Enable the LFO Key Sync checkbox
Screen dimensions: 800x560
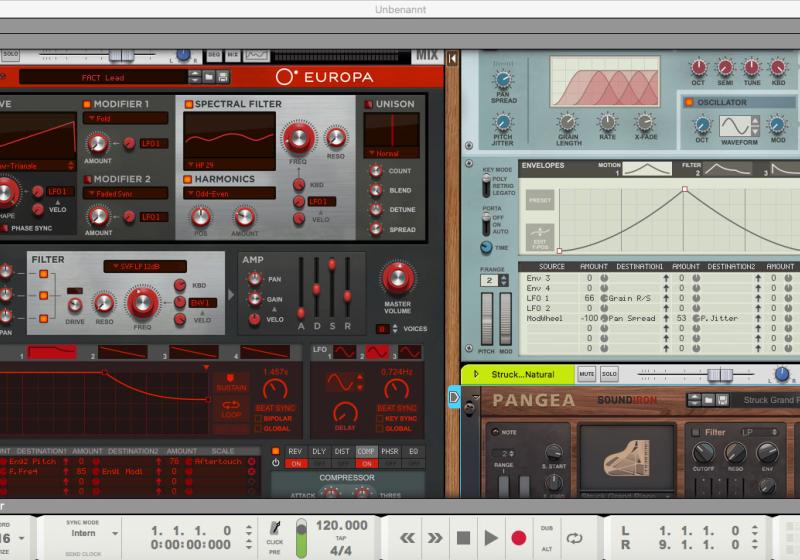(x=379, y=419)
